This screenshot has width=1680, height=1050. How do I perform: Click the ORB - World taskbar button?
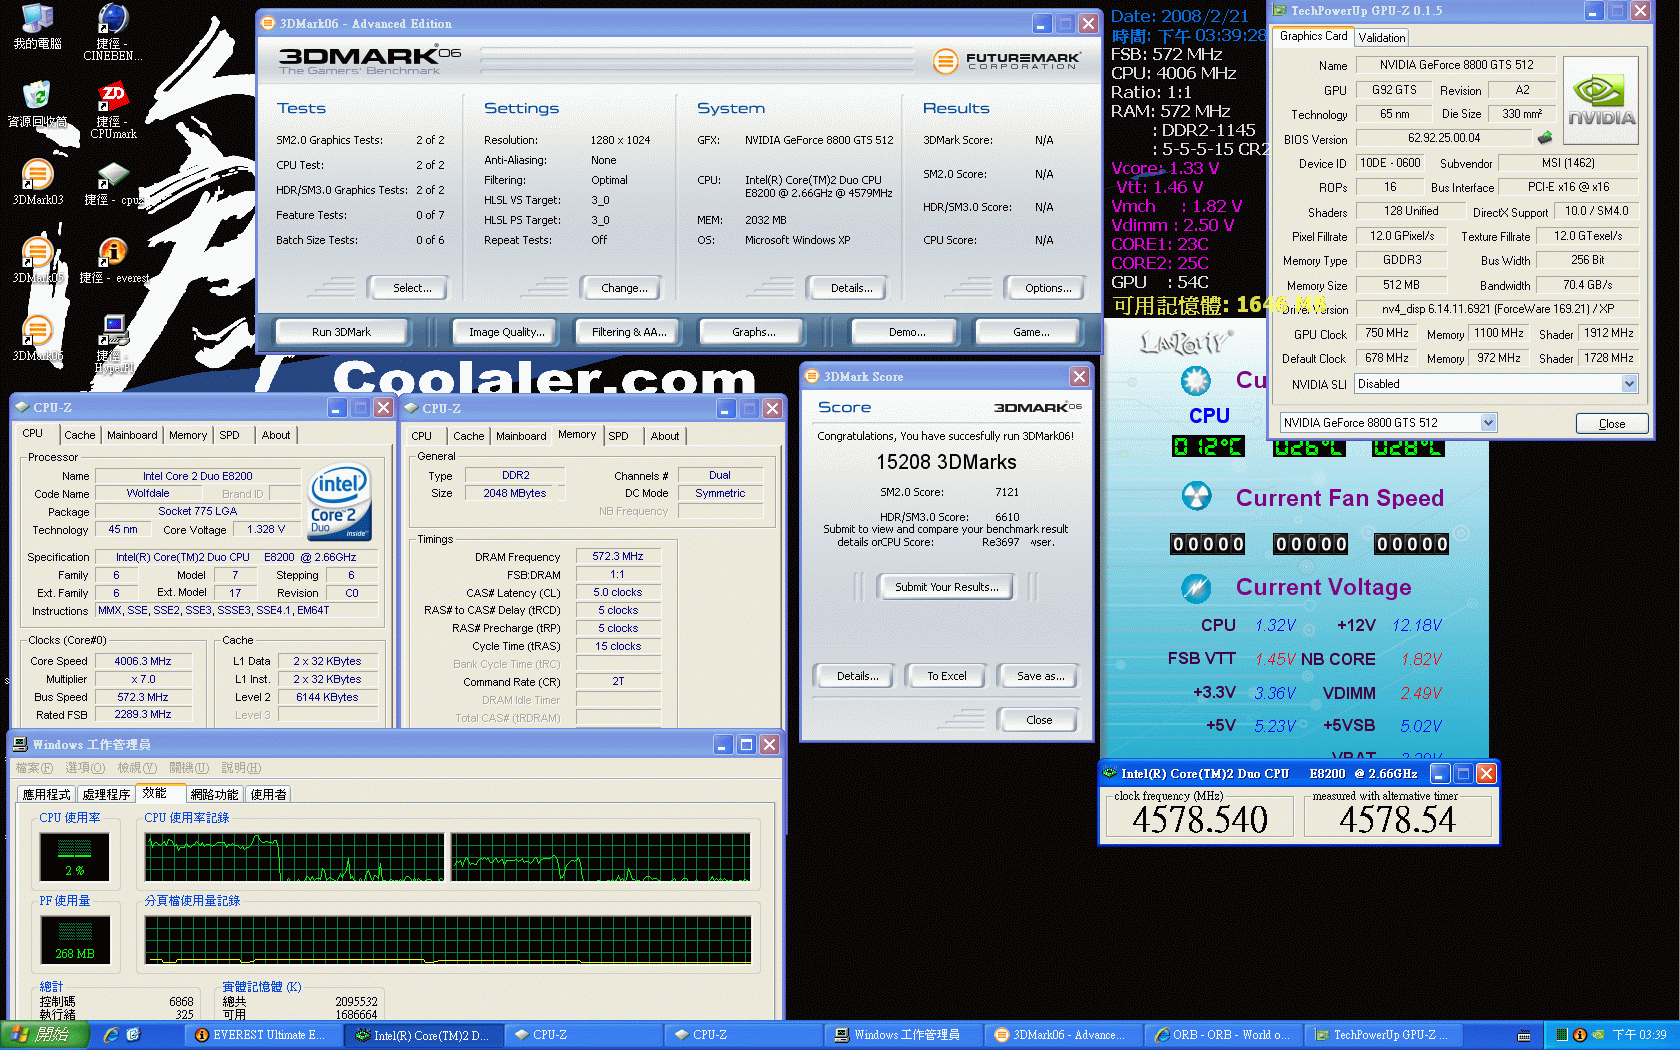point(1223,1035)
